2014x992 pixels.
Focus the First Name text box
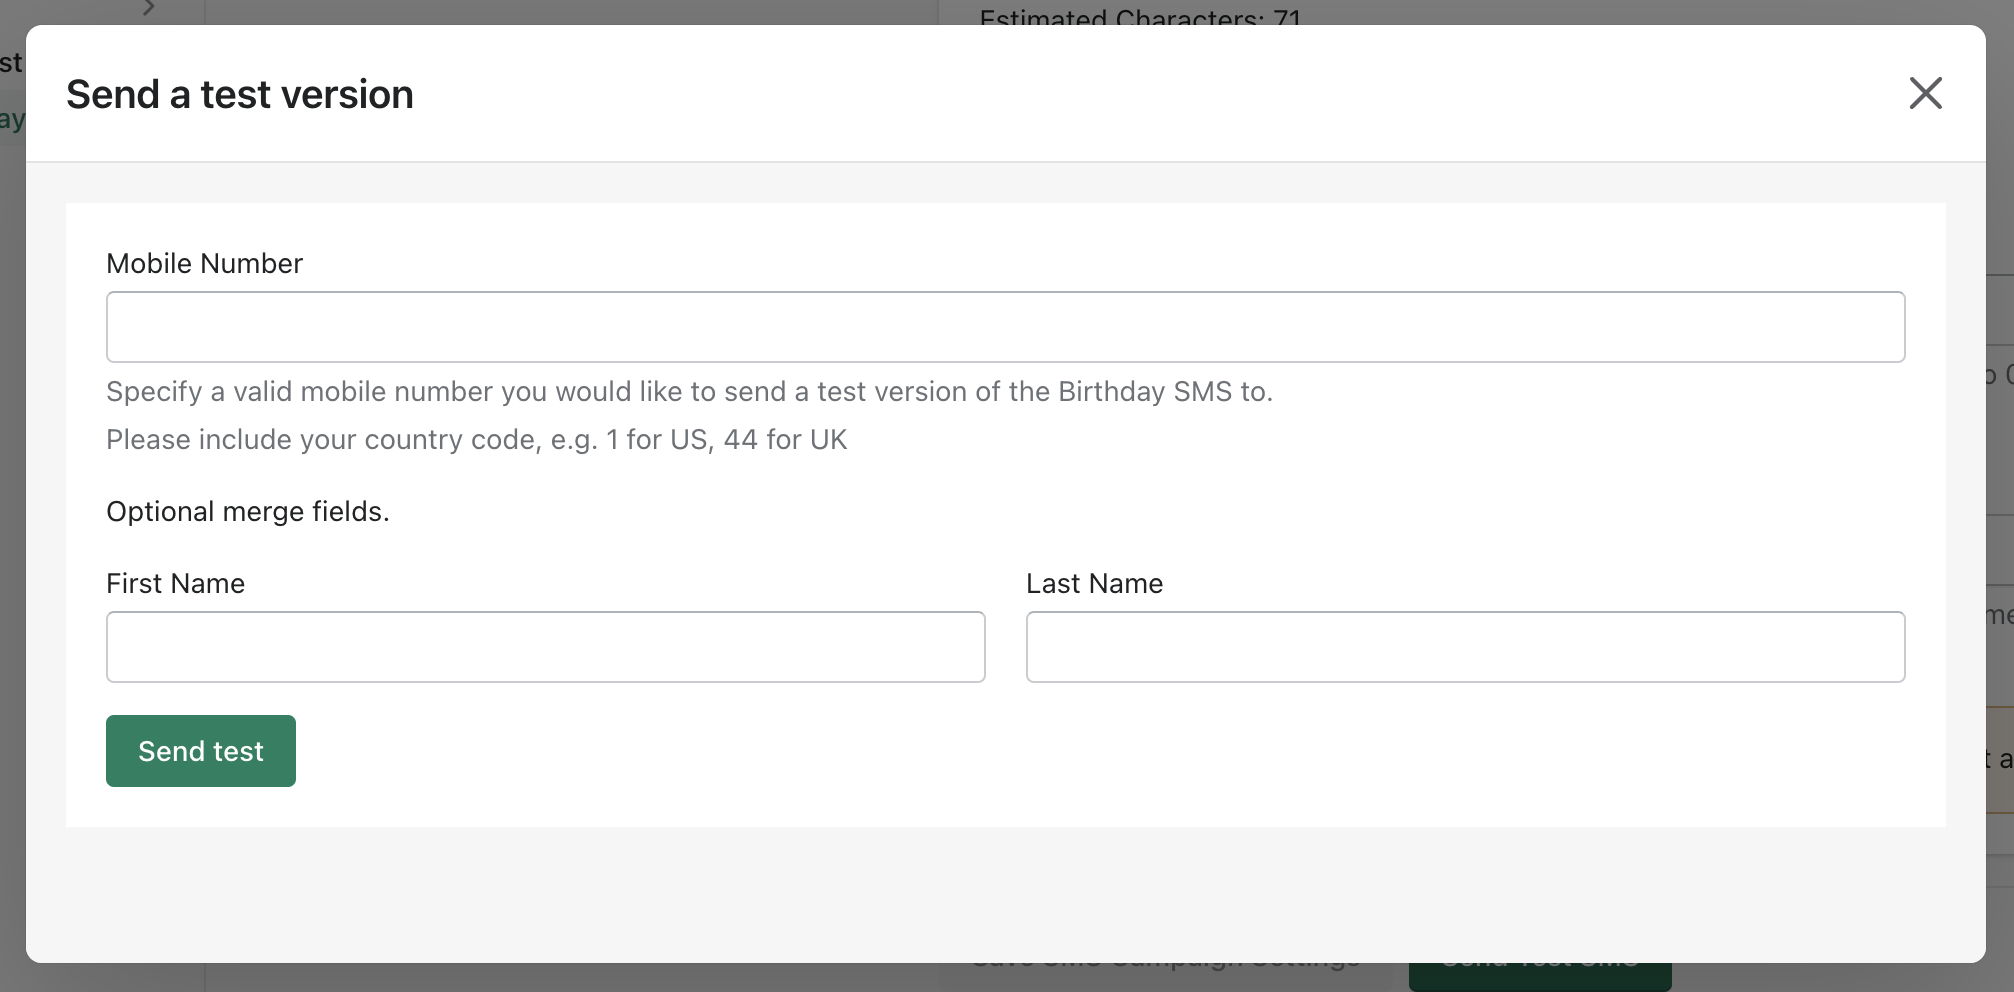click(x=545, y=647)
